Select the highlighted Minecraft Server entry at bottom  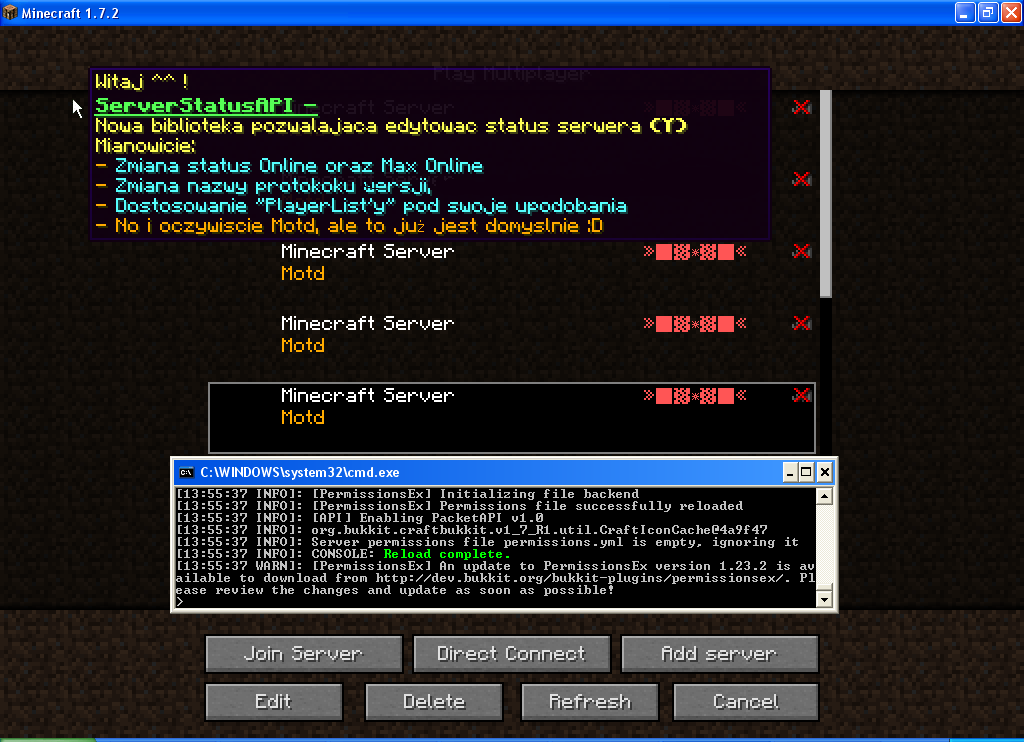512,418
